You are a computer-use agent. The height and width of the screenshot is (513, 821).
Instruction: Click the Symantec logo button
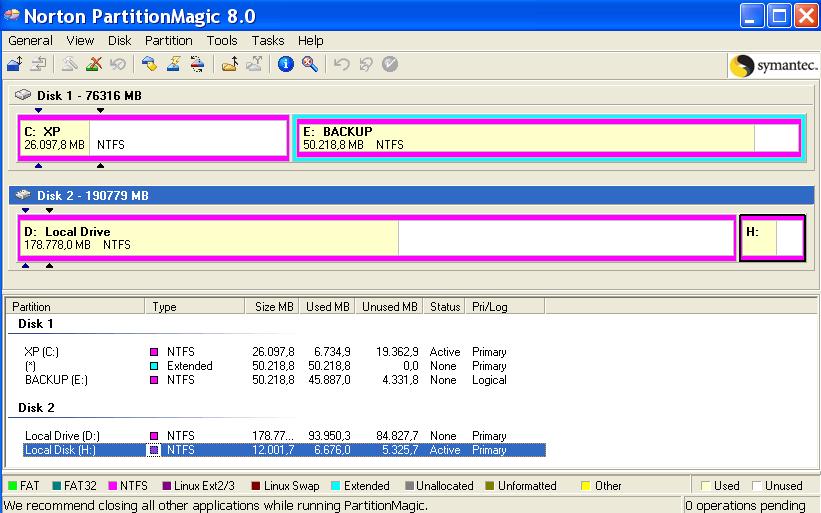point(774,65)
